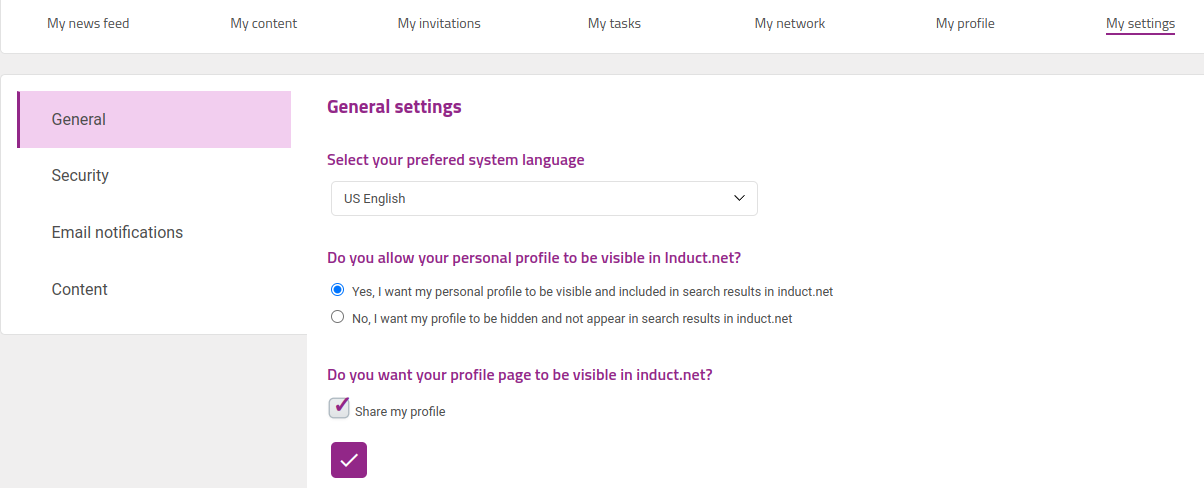
Task: Open the system language dropdown arrow
Action: [739, 198]
